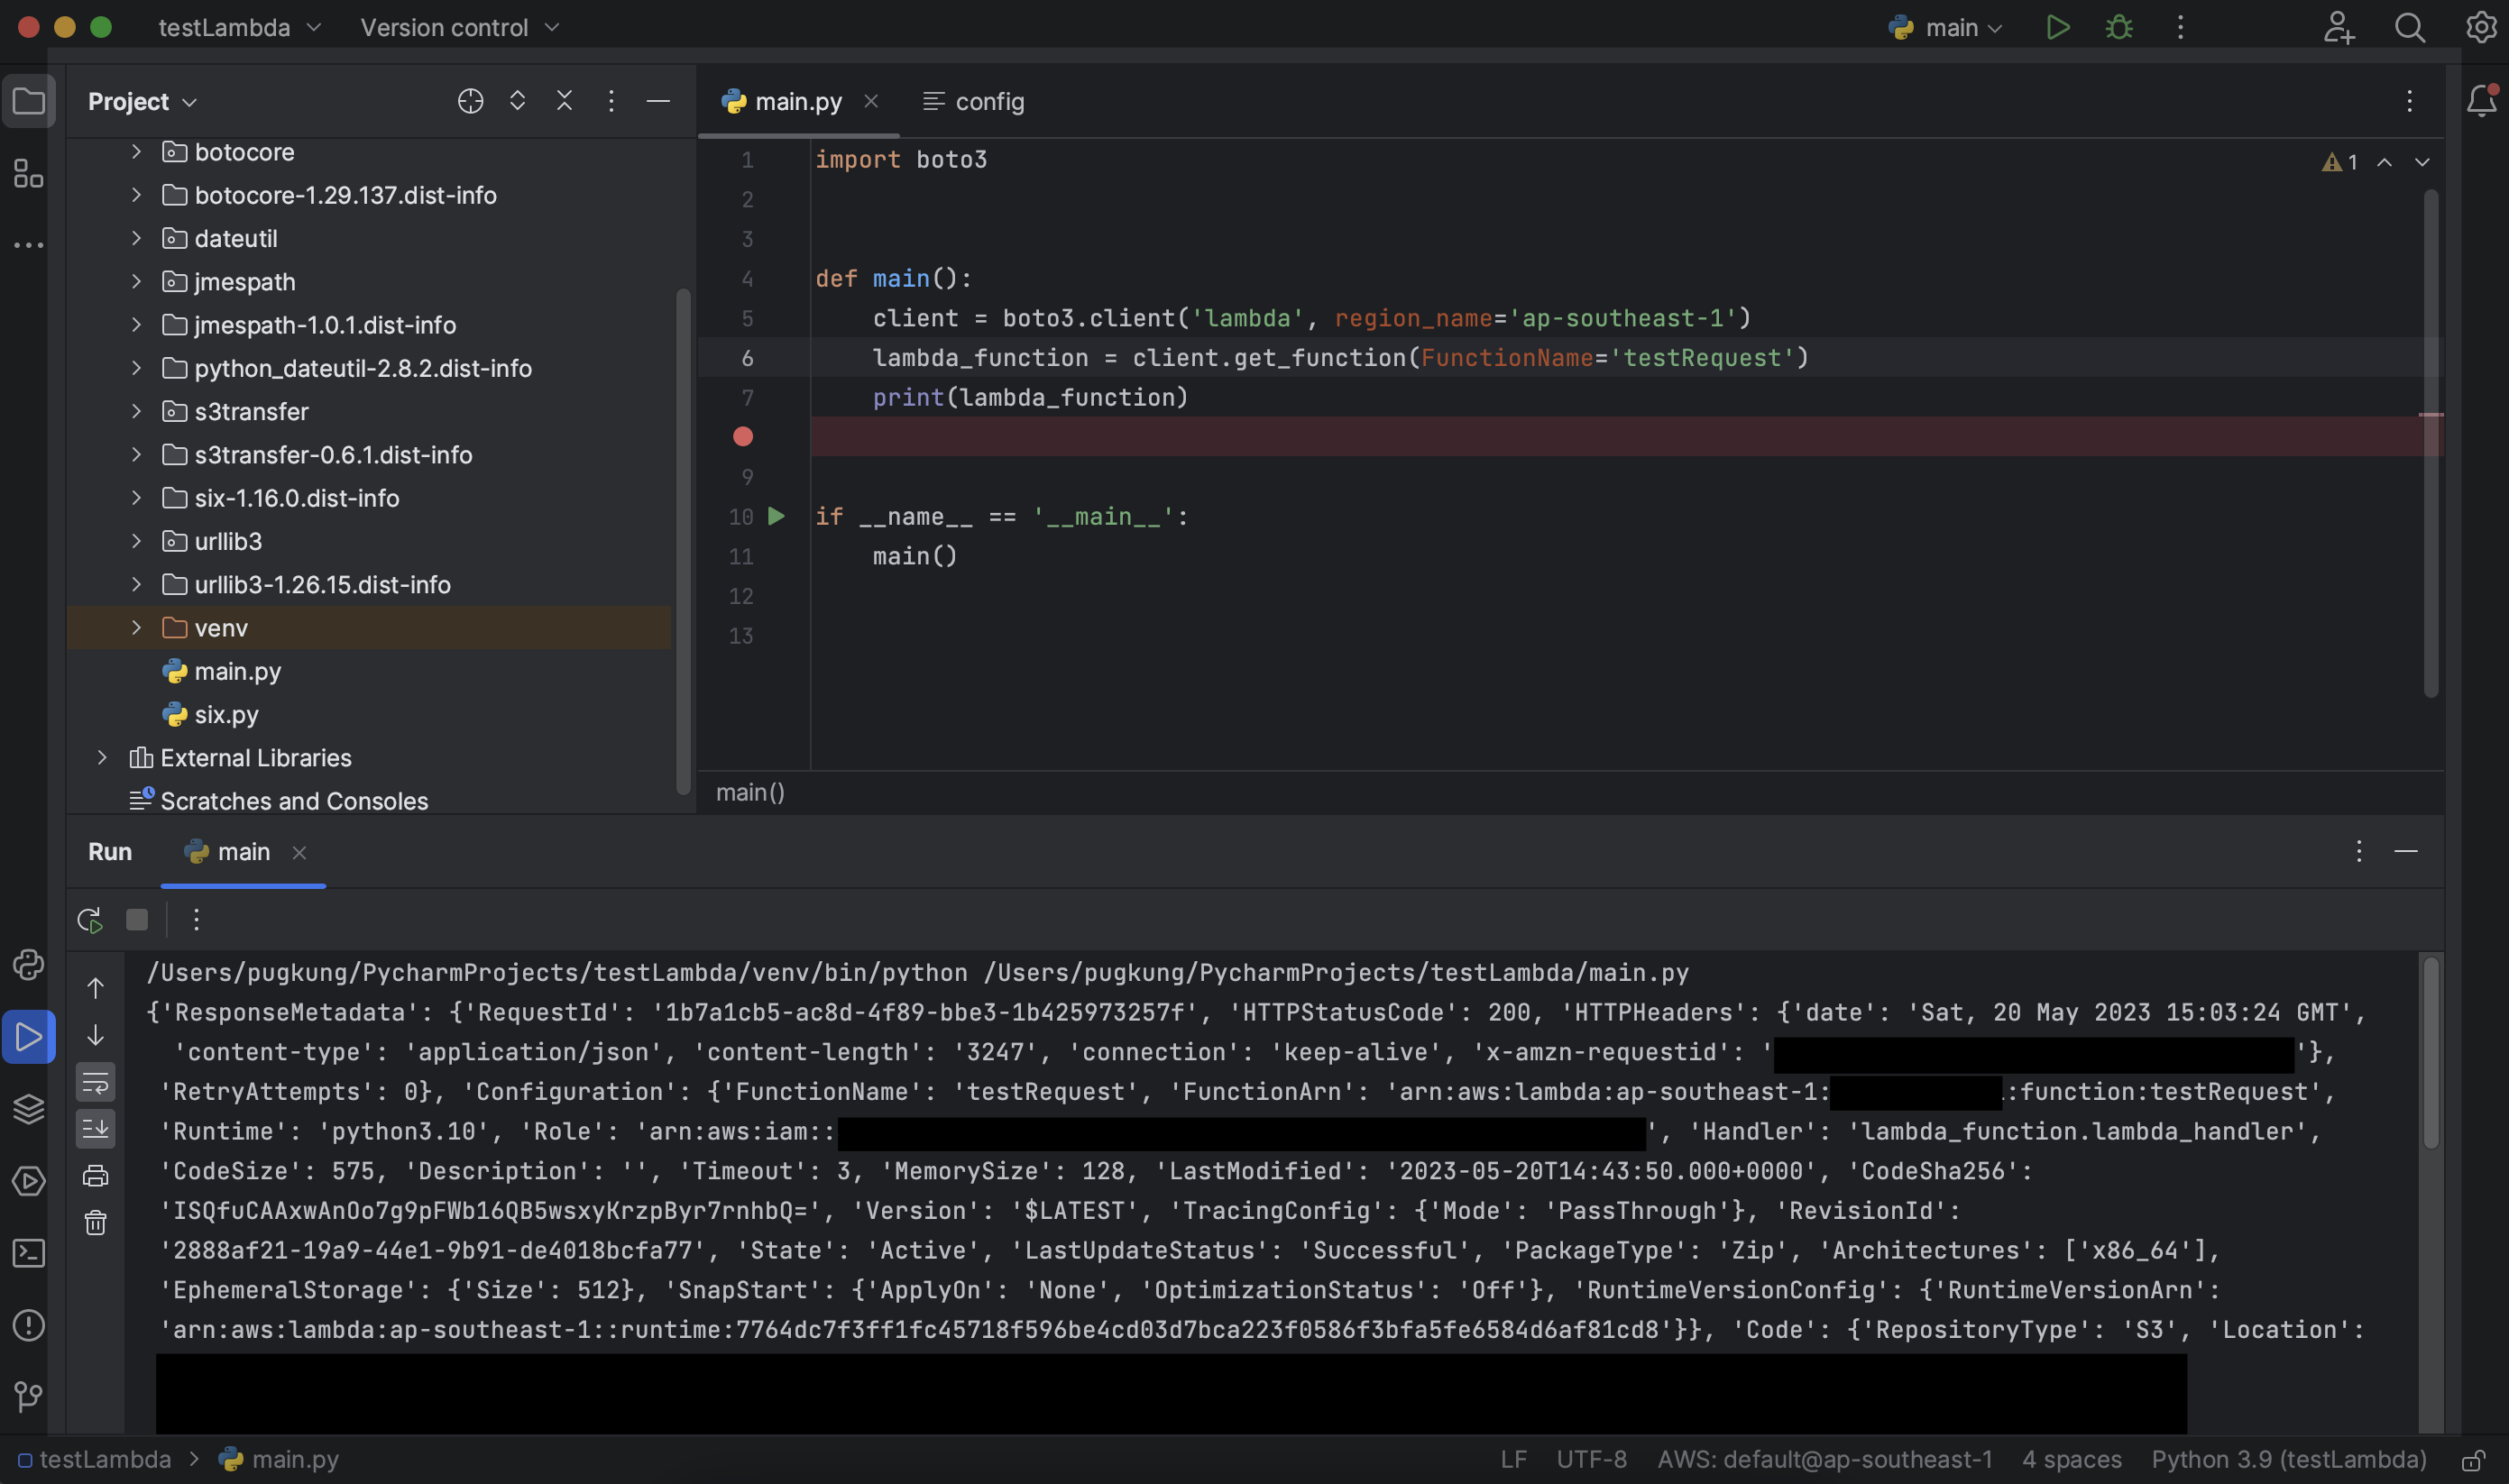Expand all icon in Project panel header
Screen dimensions: 2509x1484
(x=517, y=101)
